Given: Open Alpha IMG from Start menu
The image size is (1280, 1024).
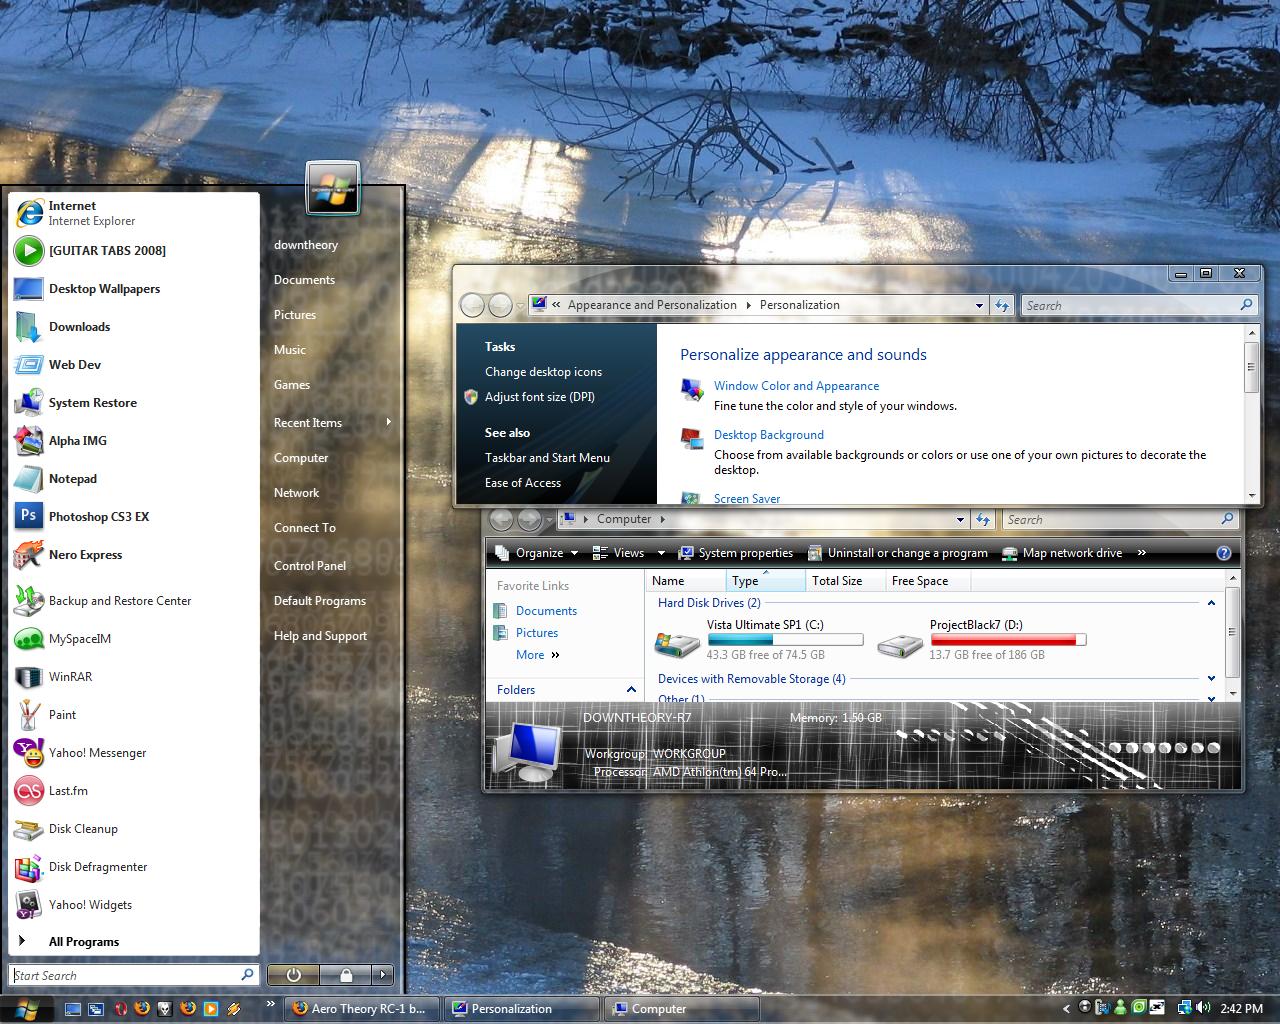Looking at the screenshot, I should pyautogui.click(x=133, y=441).
